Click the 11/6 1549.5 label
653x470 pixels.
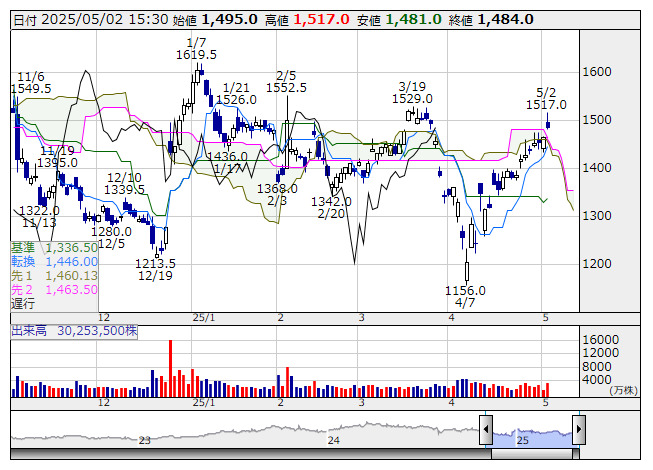point(31,82)
